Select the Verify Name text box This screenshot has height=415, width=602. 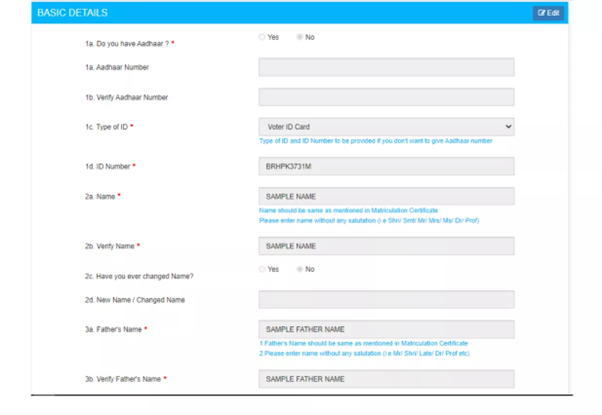[386, 246]
